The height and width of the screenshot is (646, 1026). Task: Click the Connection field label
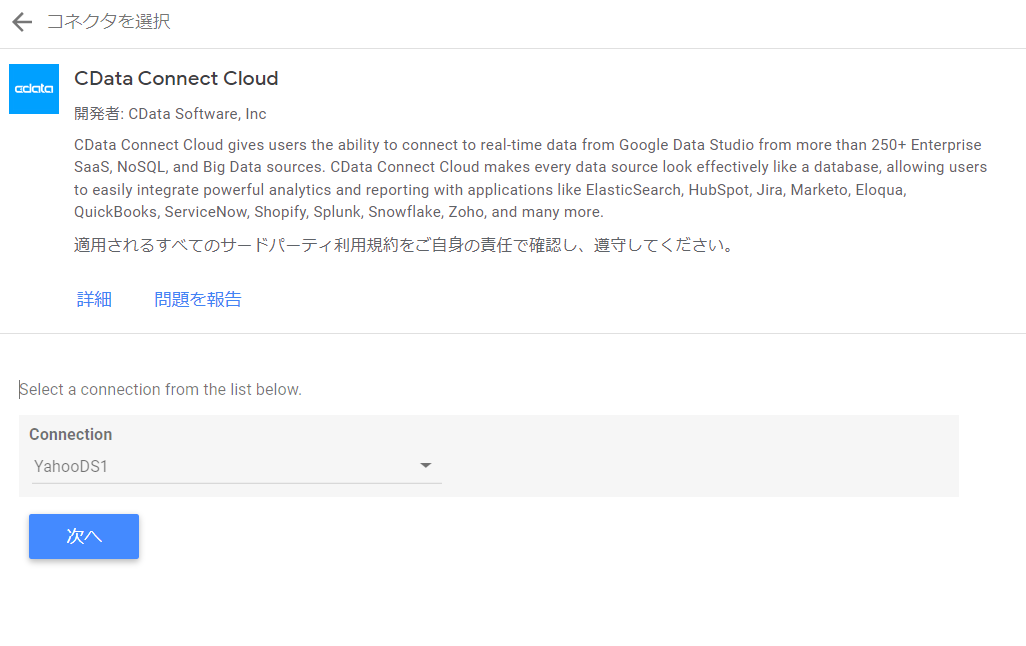pyautogui.click(x=71, y=435)
